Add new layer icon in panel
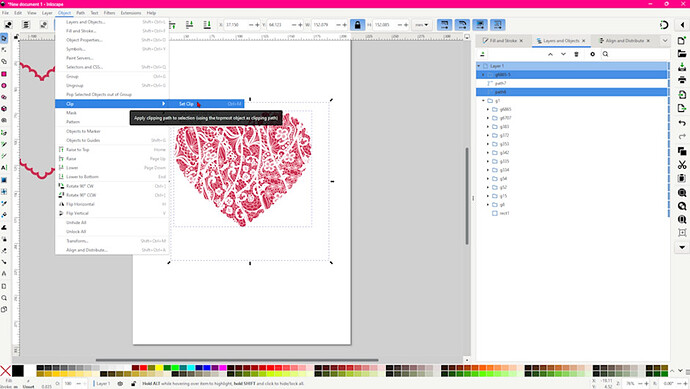Screen dimensions: 690x389 pyautogui.click(x=482, y=54)
